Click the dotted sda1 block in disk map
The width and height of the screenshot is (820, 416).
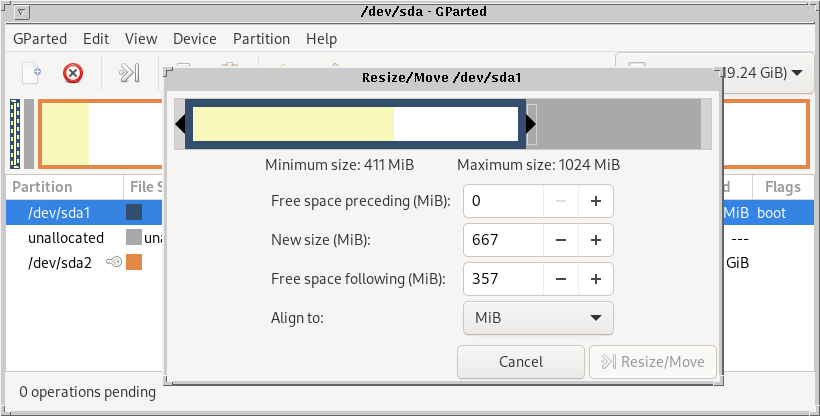point(15,134)
